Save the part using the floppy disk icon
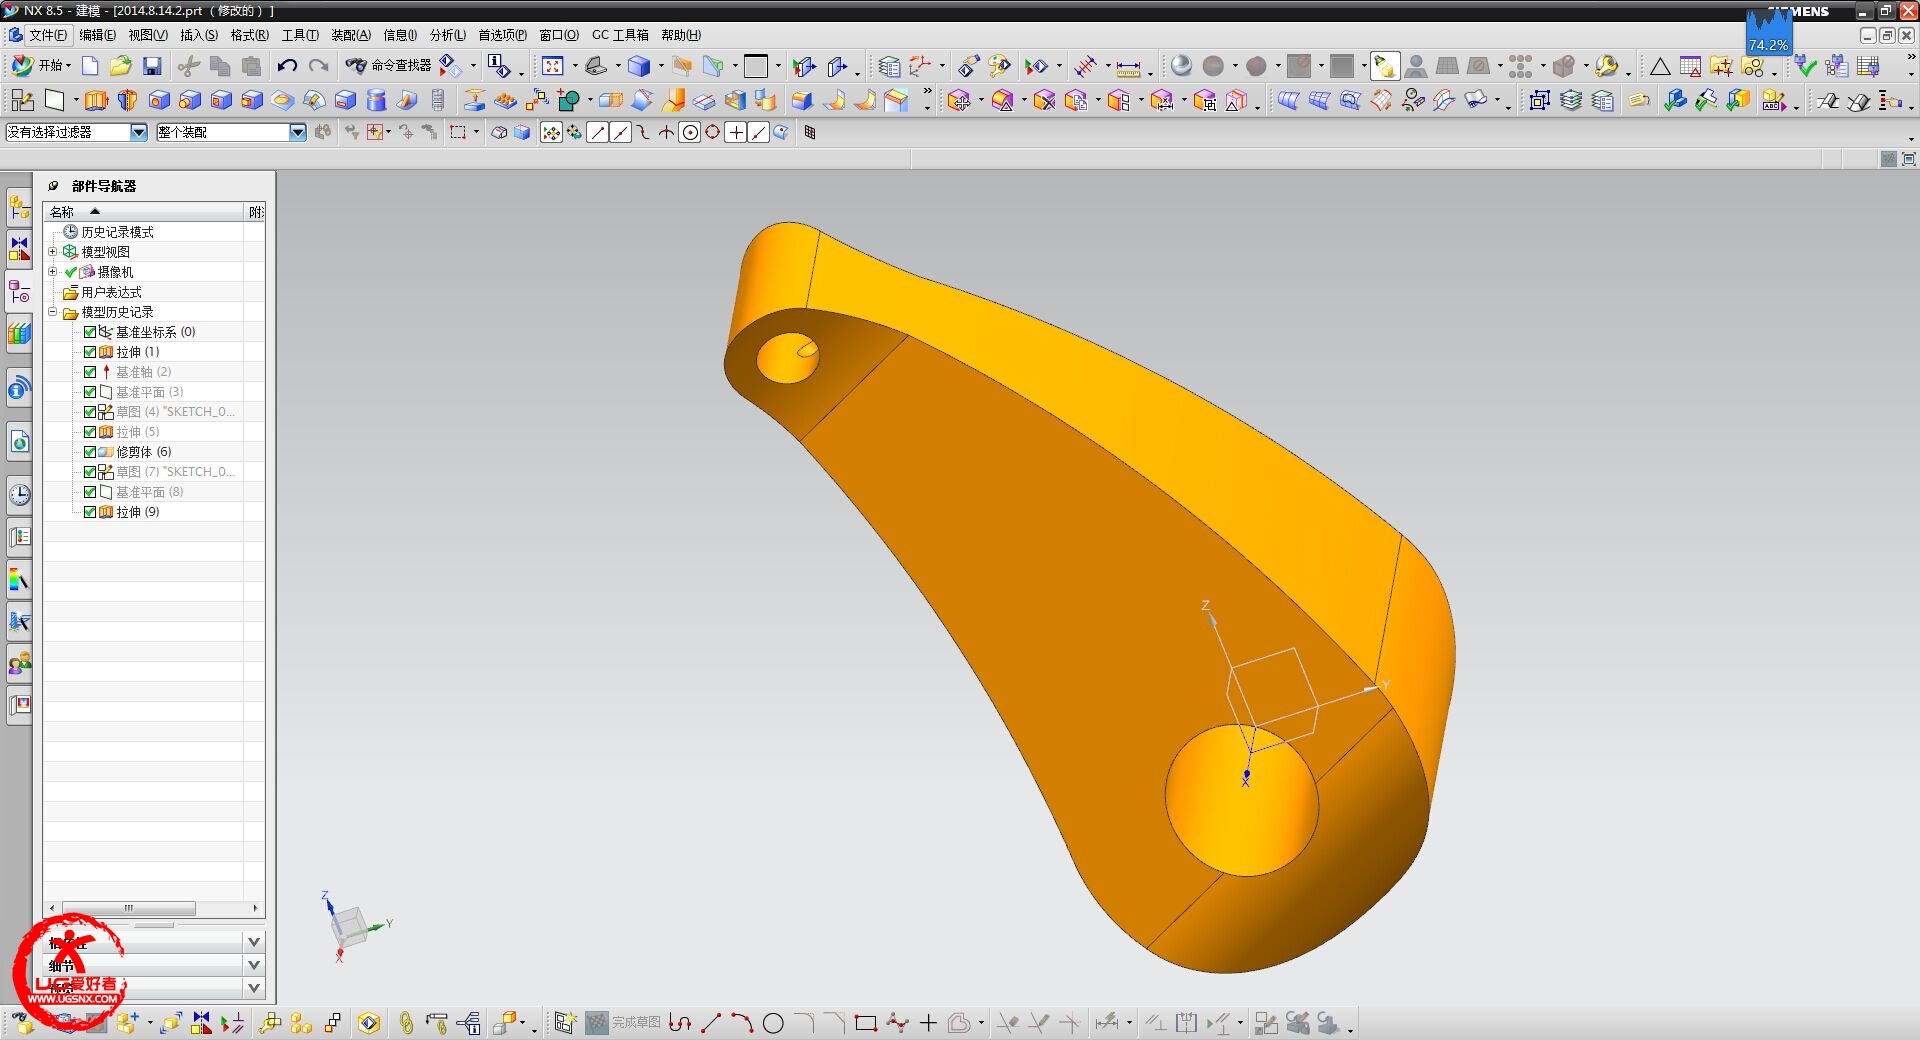Screen dimensions: 1920x1040 (x=152, y=66)
